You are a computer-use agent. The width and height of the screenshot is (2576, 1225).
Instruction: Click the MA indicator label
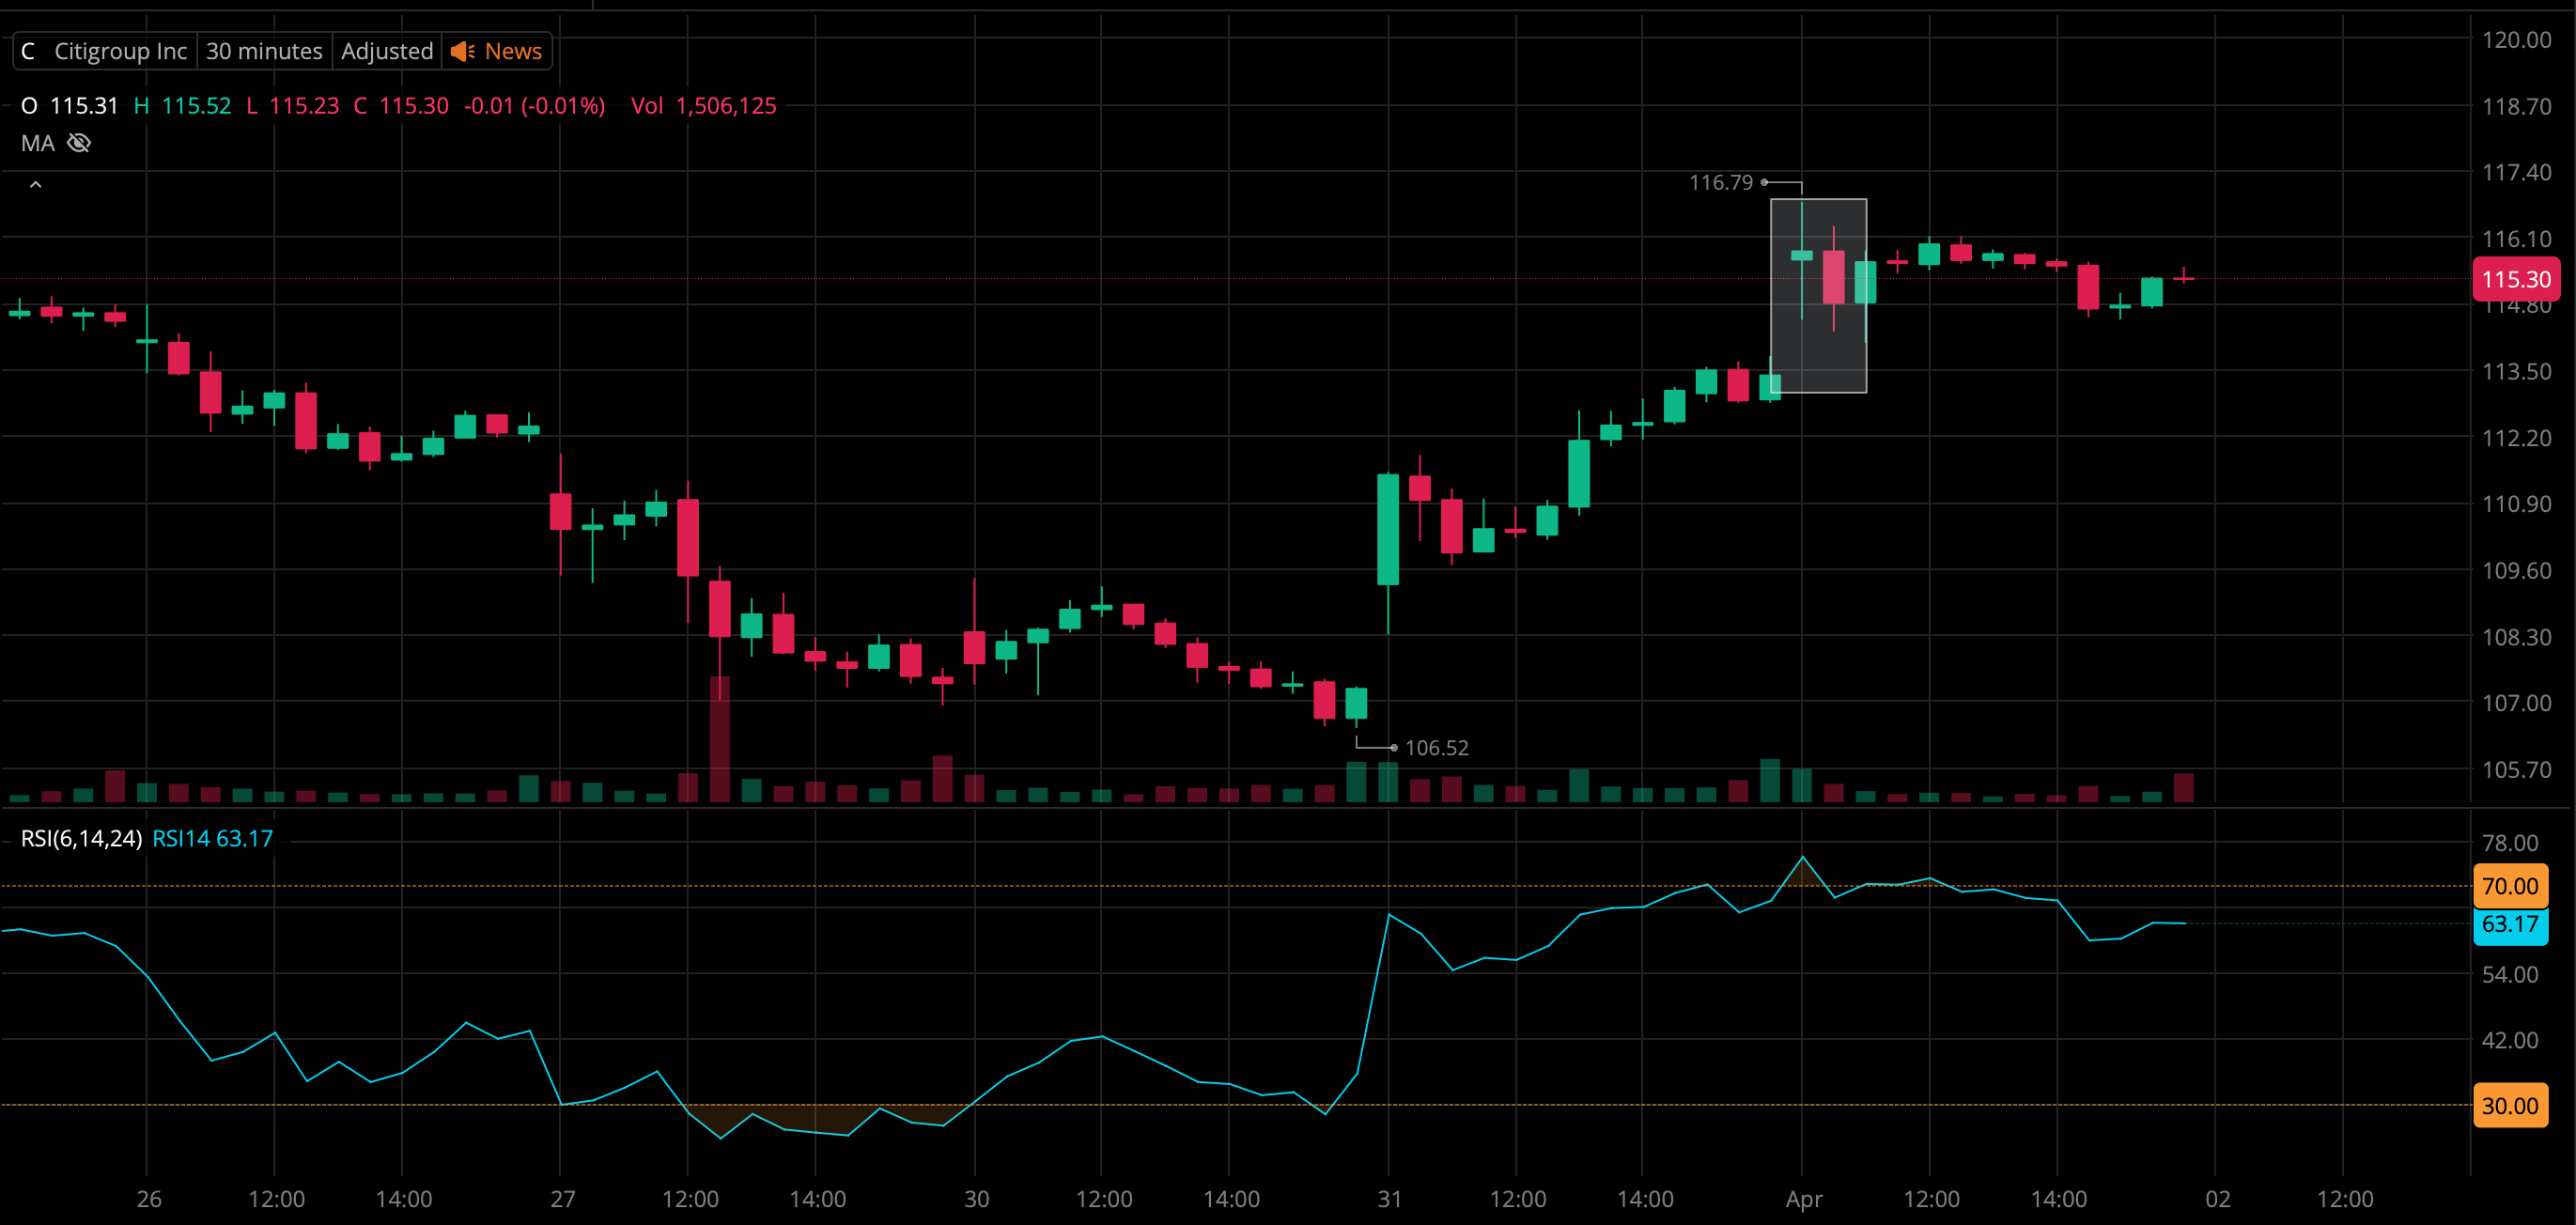point(38,143)
